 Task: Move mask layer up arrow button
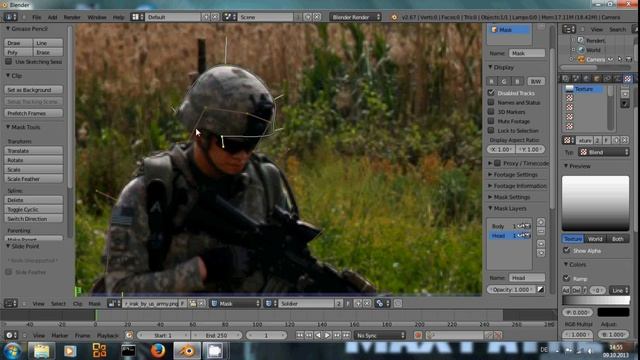541,244
